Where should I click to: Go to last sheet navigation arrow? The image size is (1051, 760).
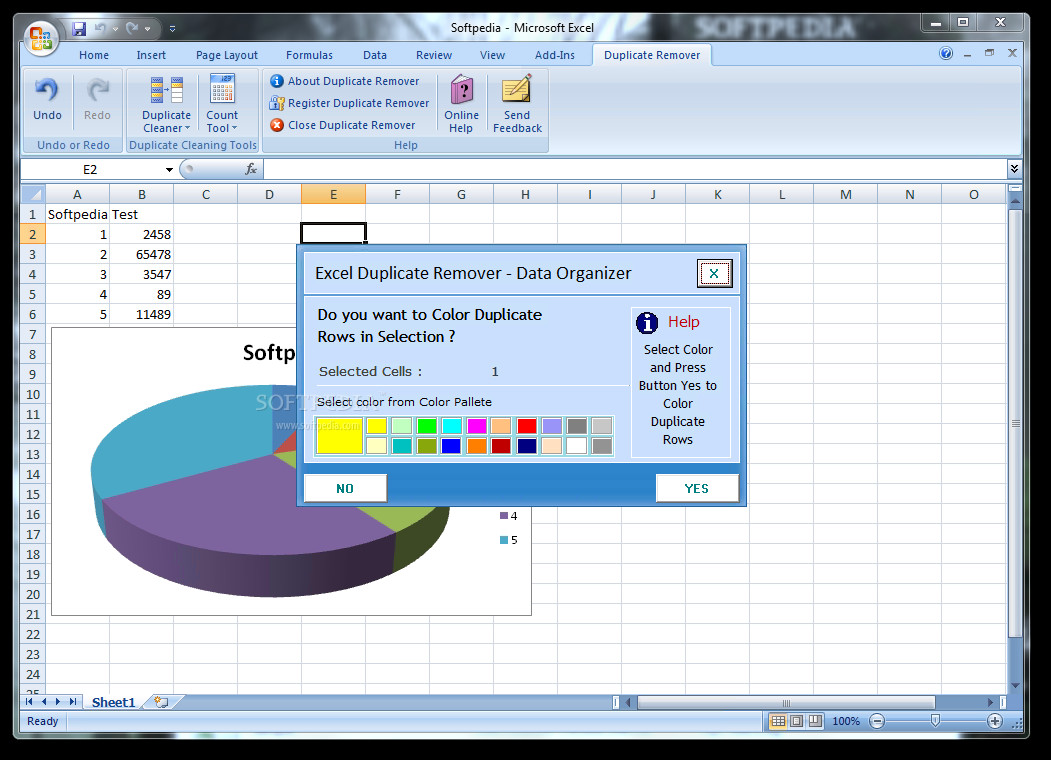[x=73, y=702]
